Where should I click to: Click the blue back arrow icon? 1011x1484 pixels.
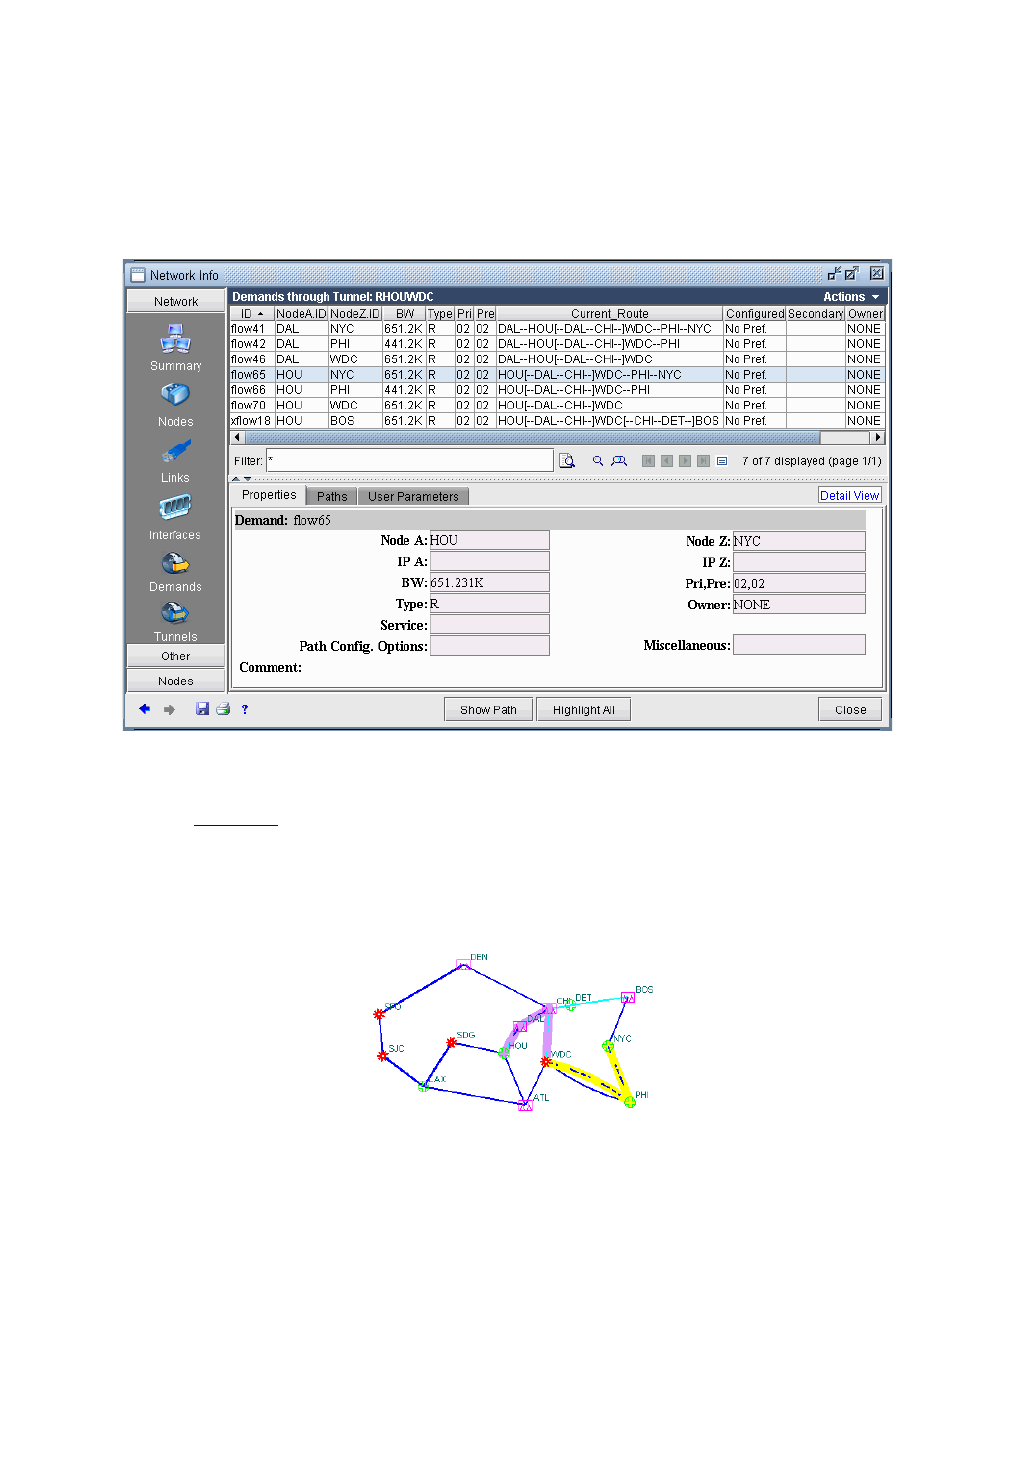pos(144,709)
